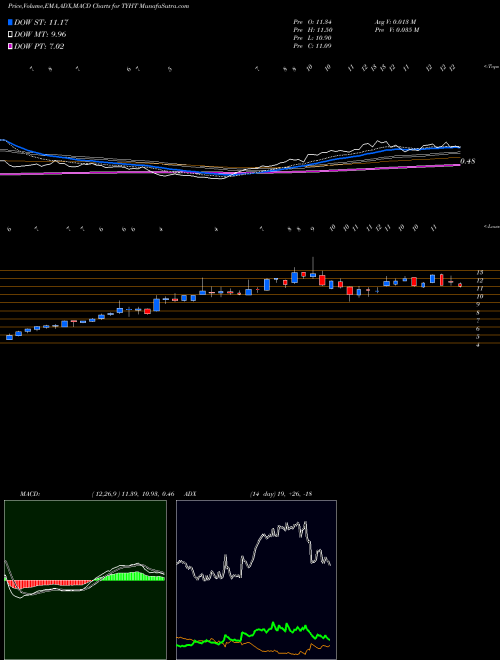
Task: Click the '<Lows' row label
Action: [x=491, y=227]
